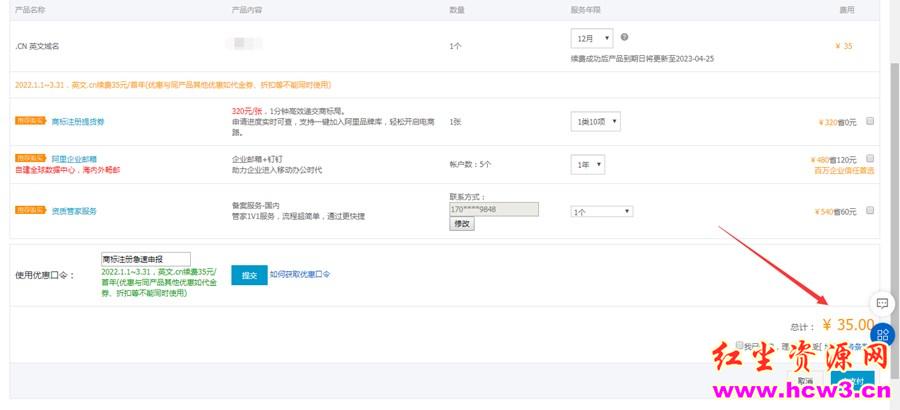Click the 帐户数：5个 text
This screenshot has width=900, height=410.
470,165
